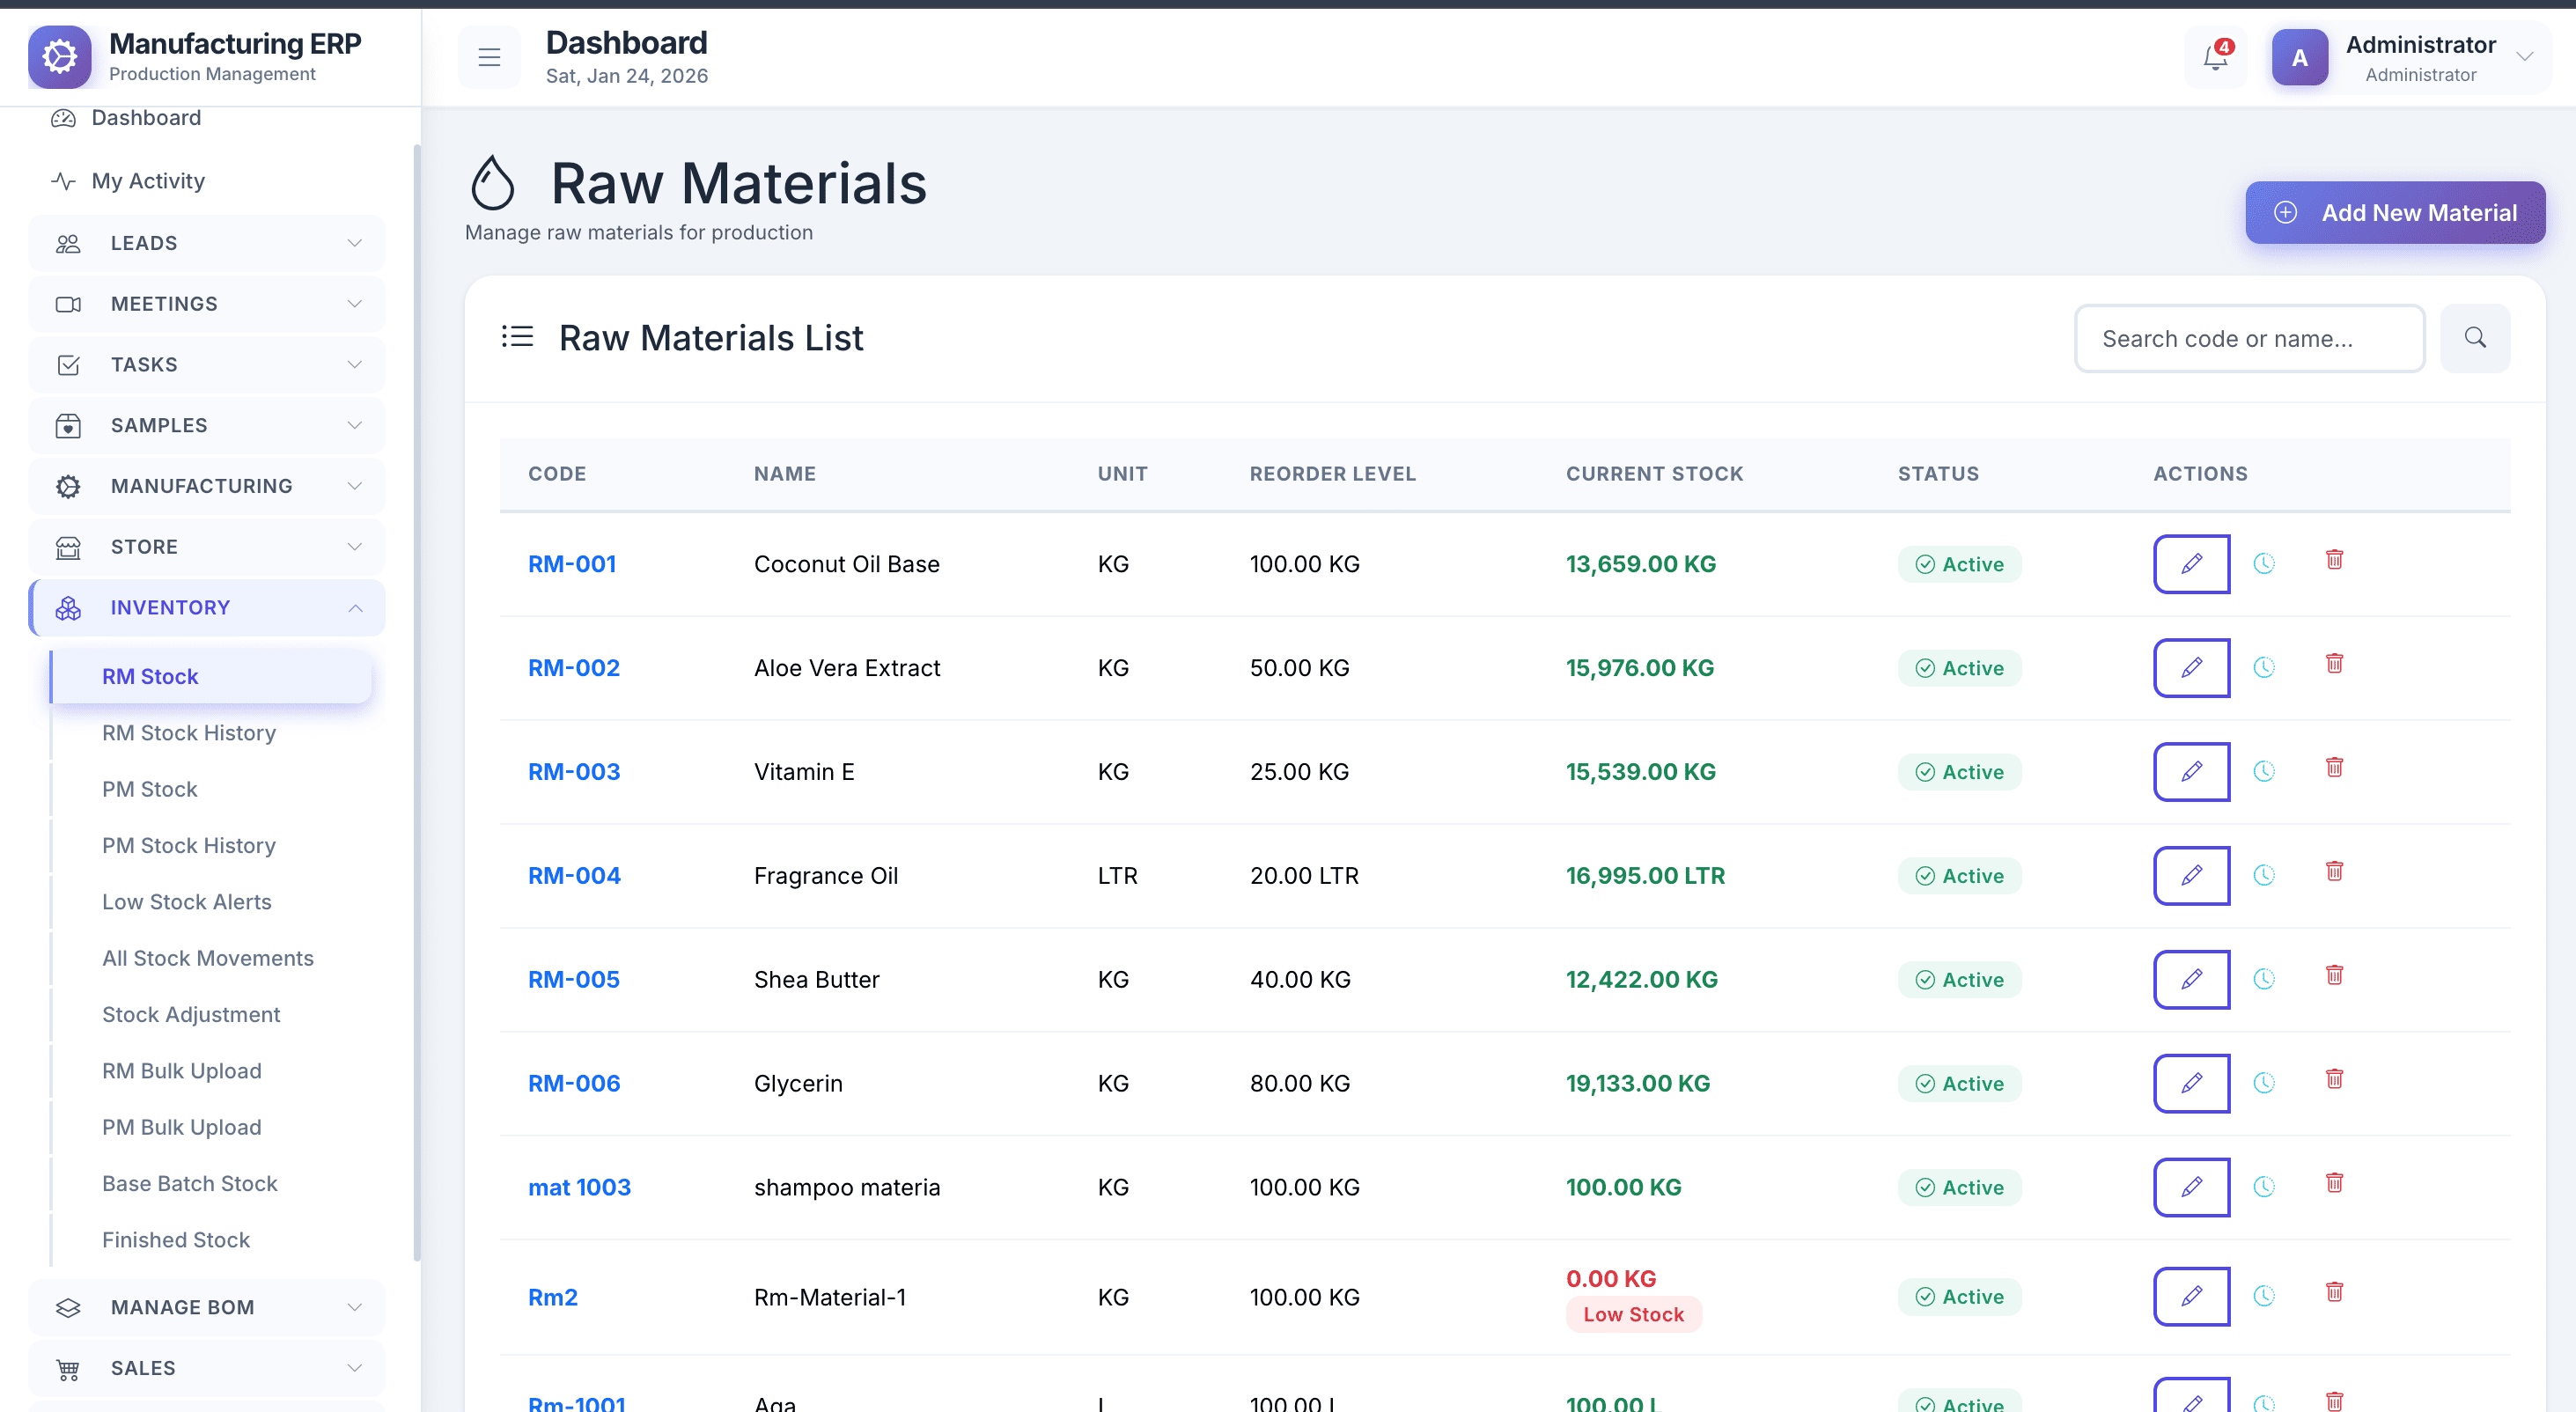The image size is (2576, 1412).
Task: Expand the MANUFACTURING menu group
Action: click(x=207, y=486)
